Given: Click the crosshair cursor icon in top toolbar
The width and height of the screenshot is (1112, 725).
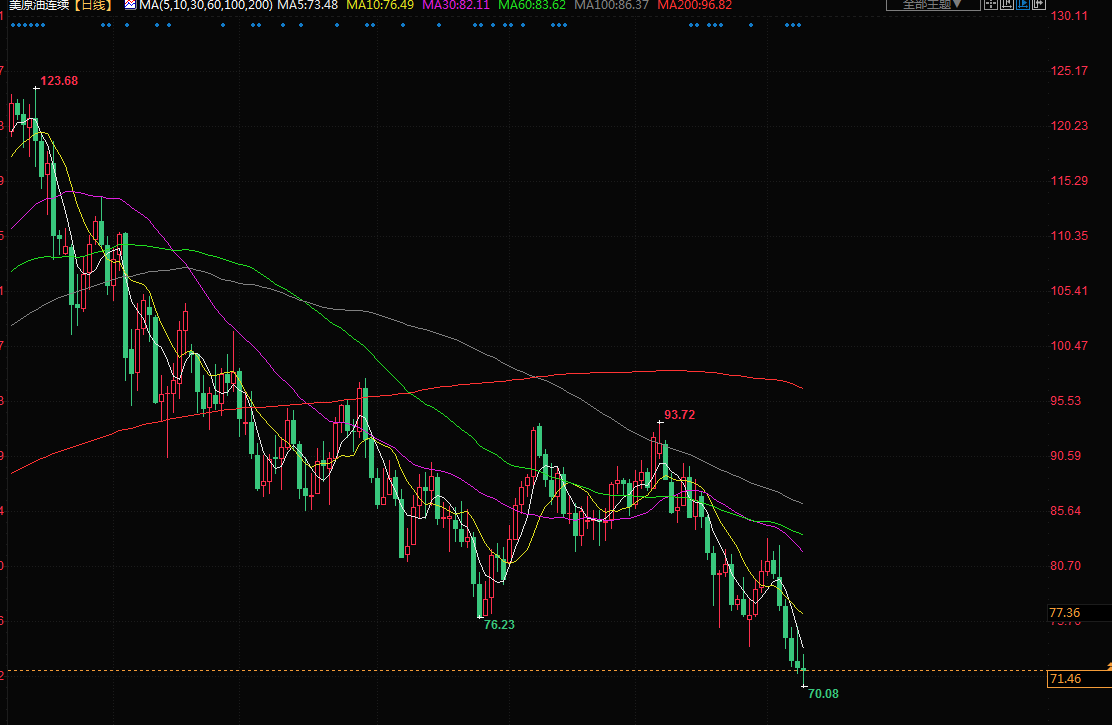Looking at the screenshot, I should (991, 4).
